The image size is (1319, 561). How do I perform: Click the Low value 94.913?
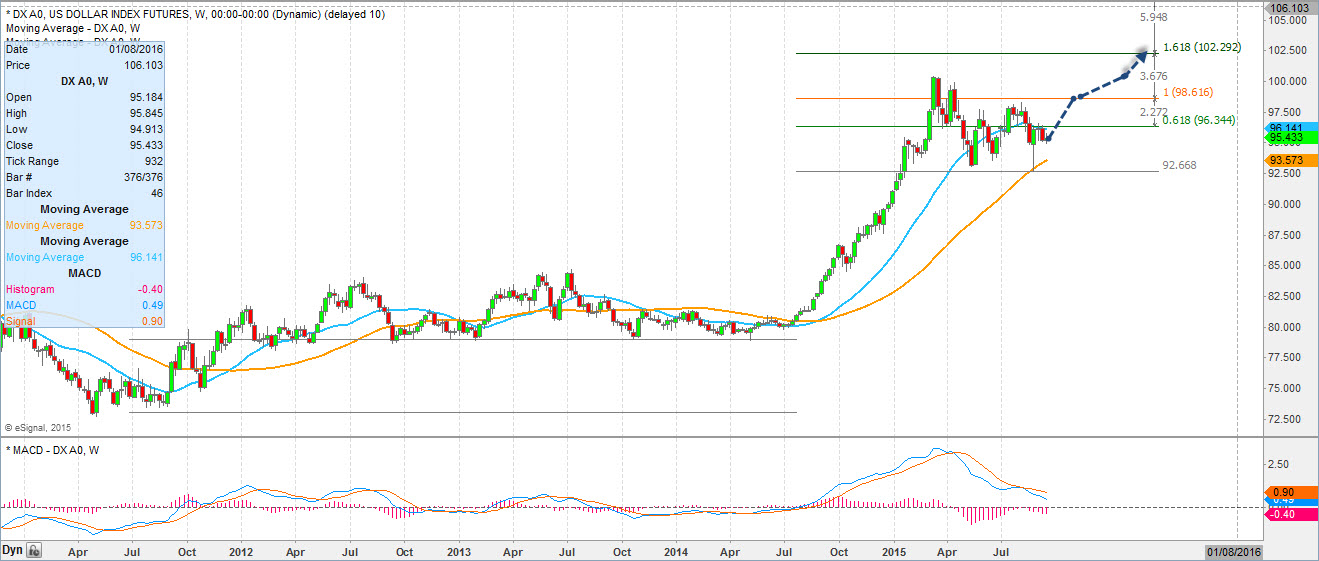tap(145, 129)
